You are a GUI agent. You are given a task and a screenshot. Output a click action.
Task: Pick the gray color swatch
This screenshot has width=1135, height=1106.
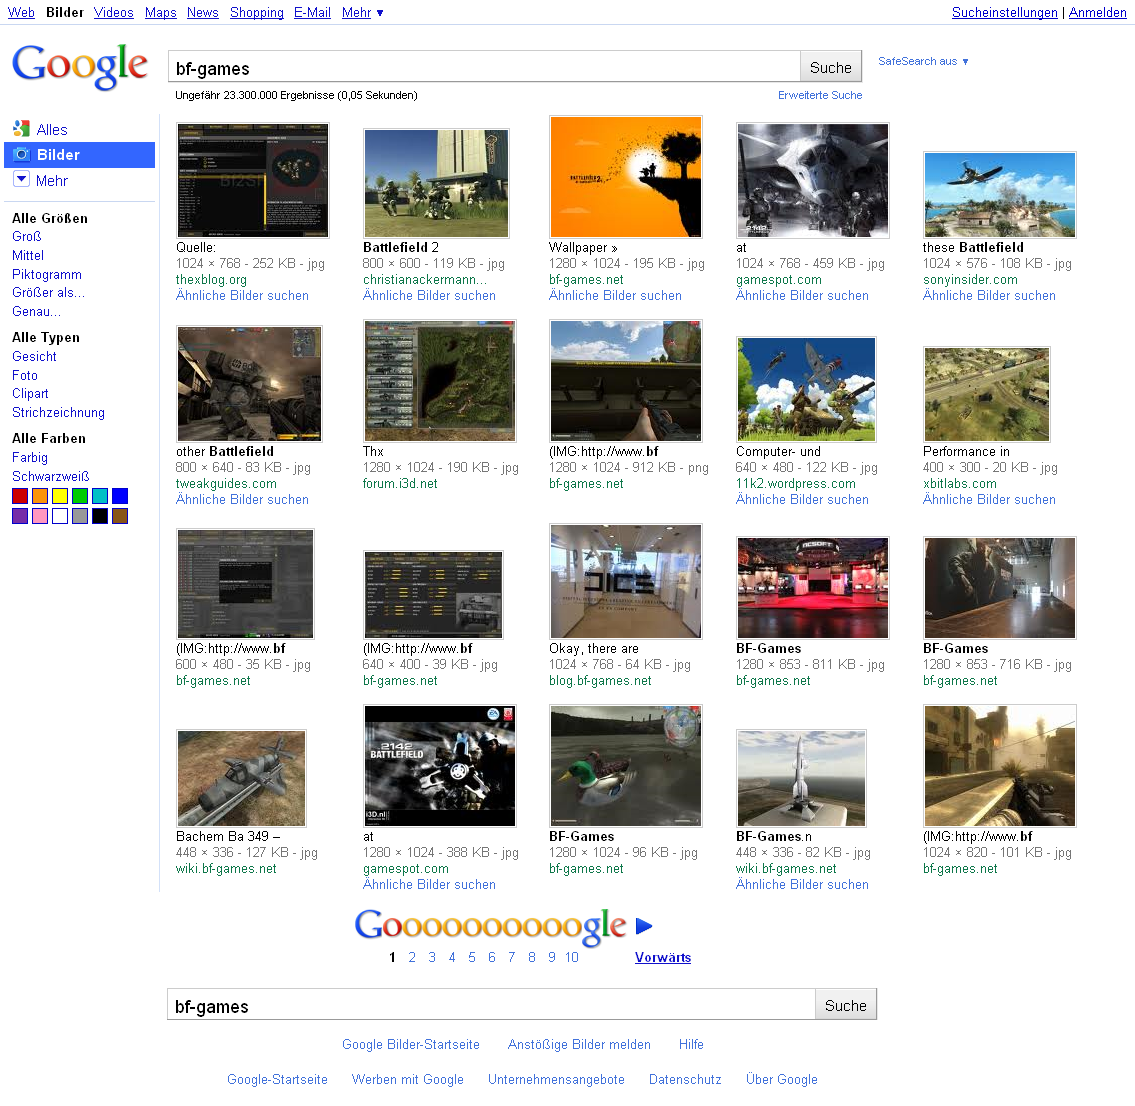pyautogui.click(x=80, y=516)
